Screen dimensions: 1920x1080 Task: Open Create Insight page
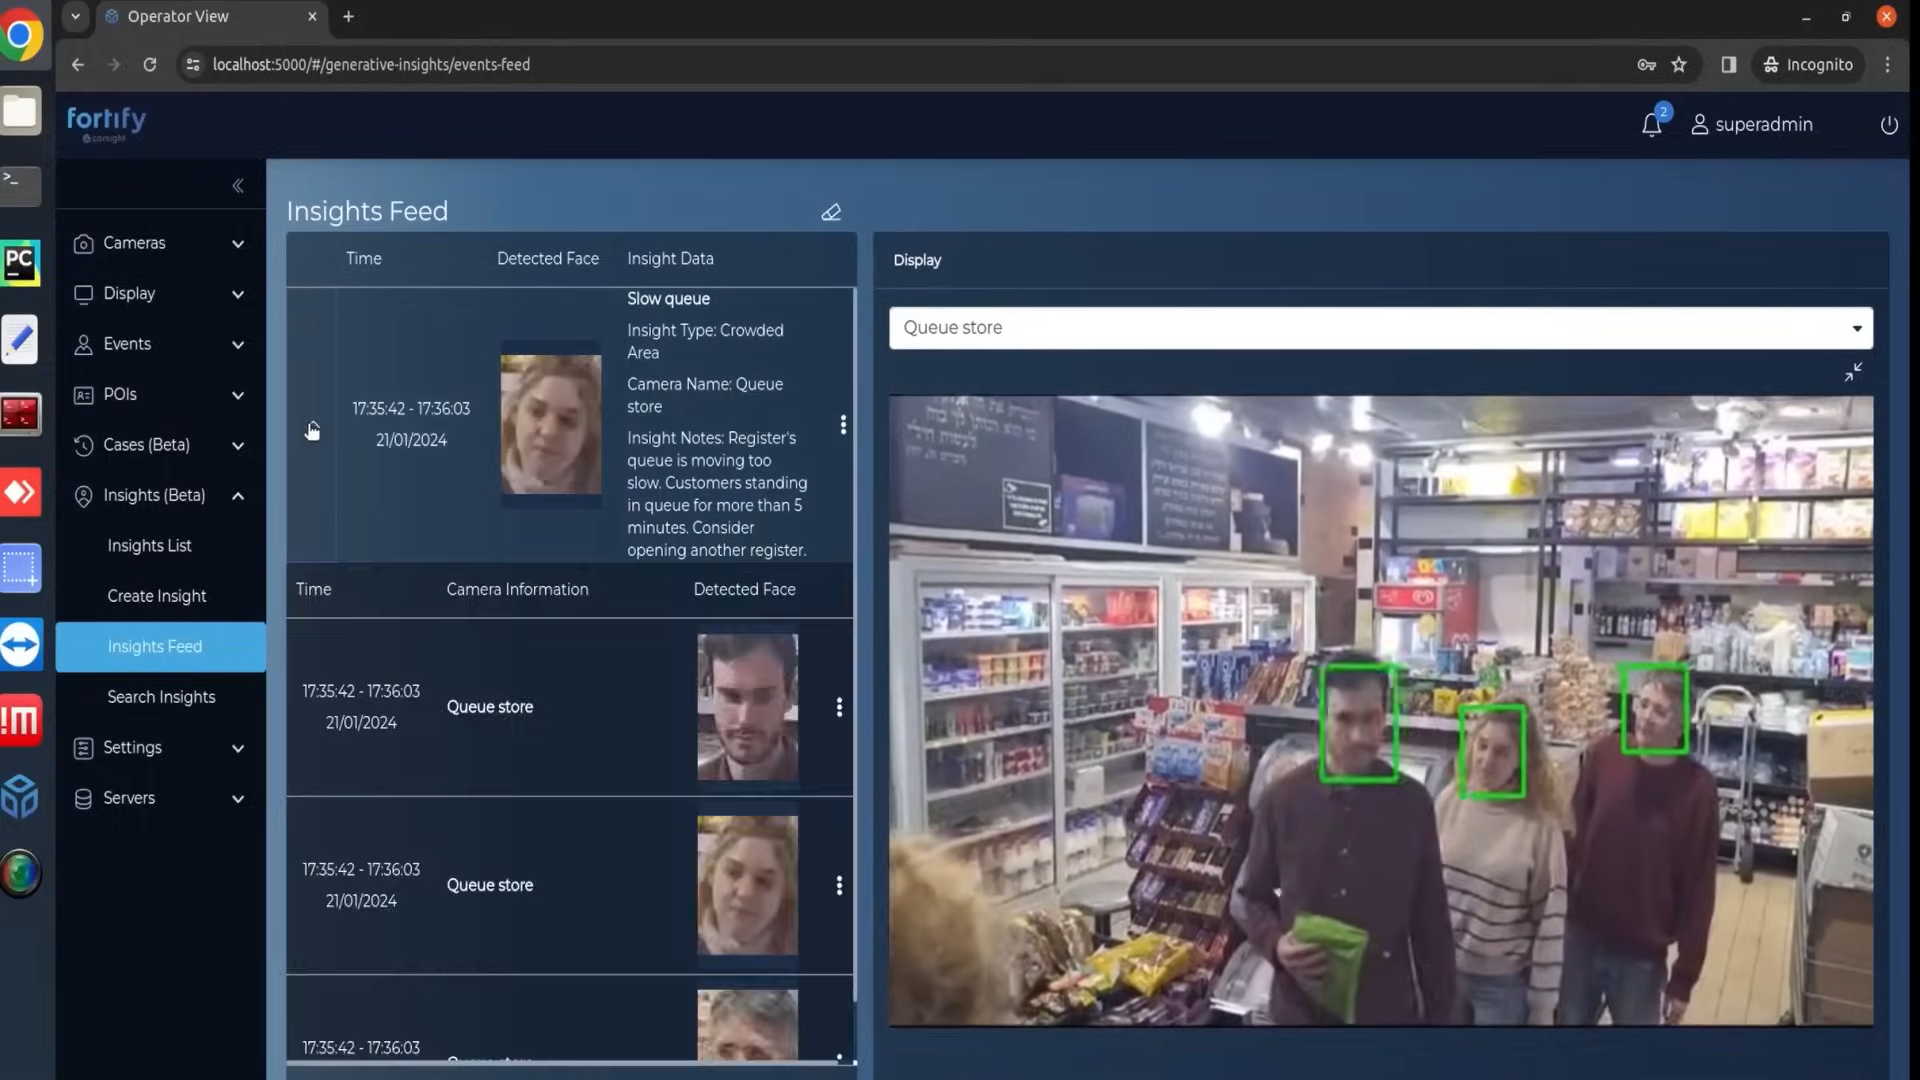click(x=157, y=596)
